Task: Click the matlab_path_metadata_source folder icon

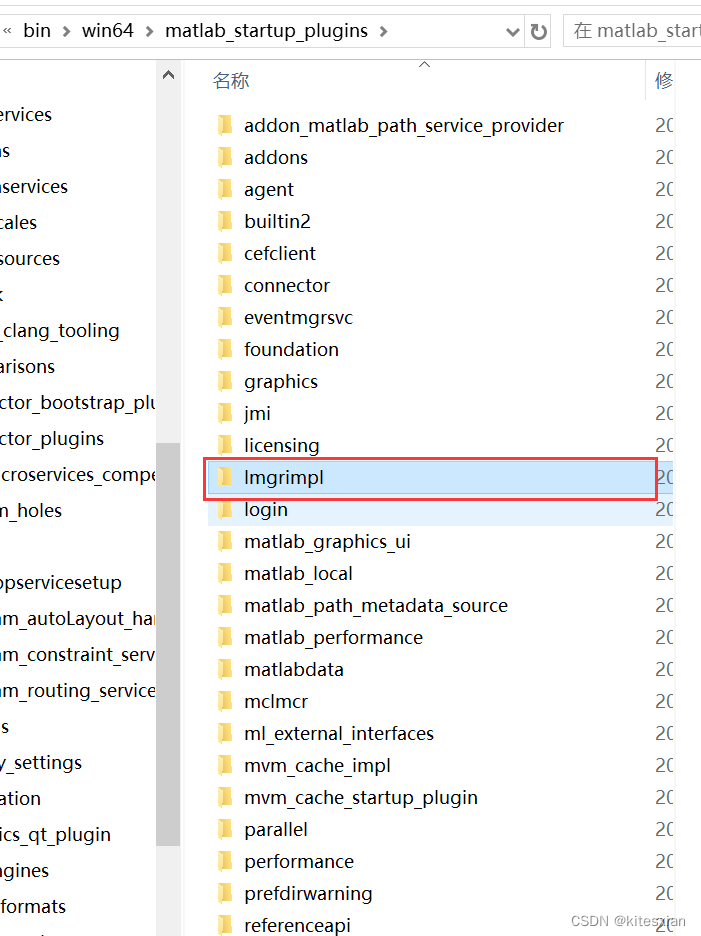Action: coord(225,605)
